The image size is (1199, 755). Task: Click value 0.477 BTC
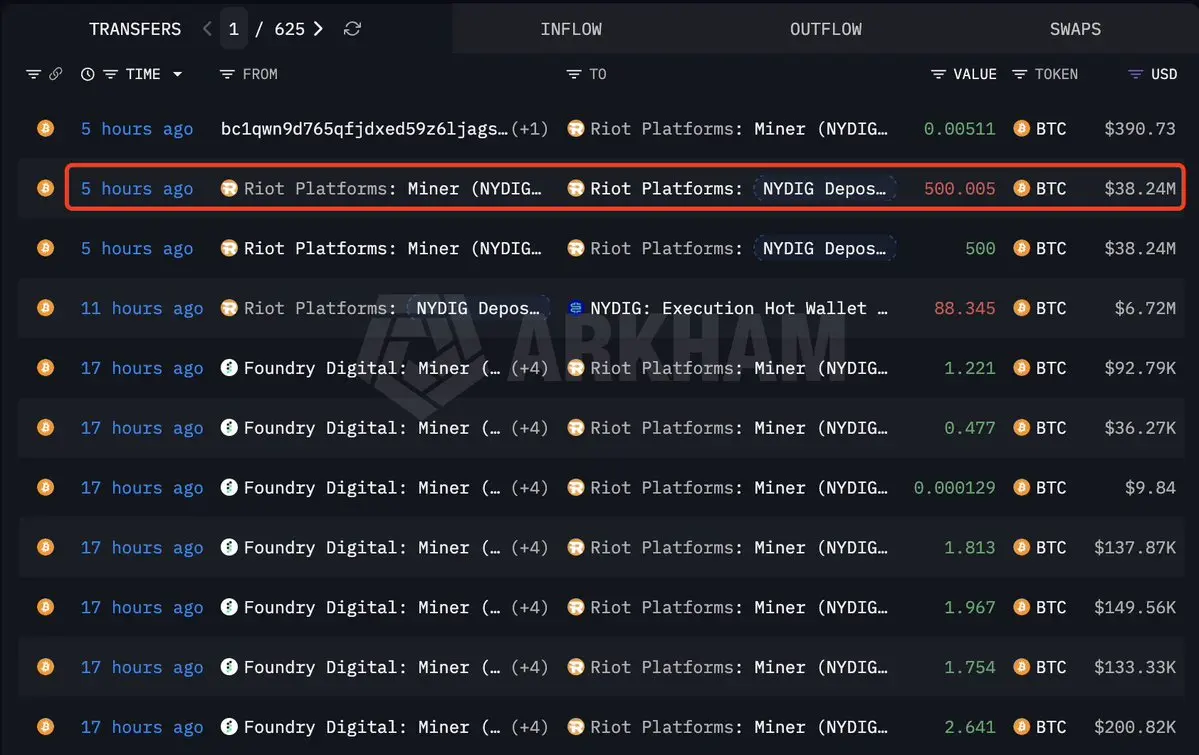tap(970, 428)
